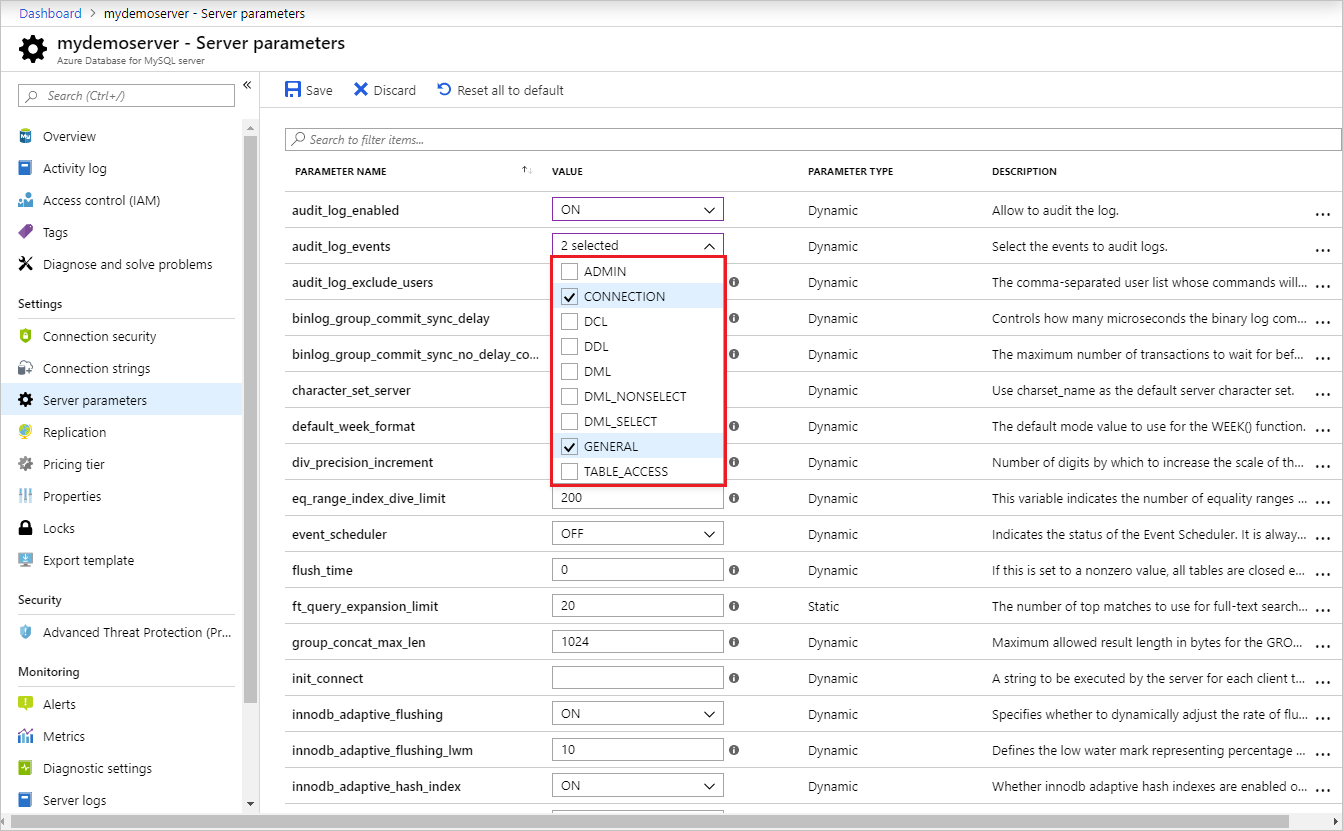Open Connection security in the Settings menu

pos(99,336)
